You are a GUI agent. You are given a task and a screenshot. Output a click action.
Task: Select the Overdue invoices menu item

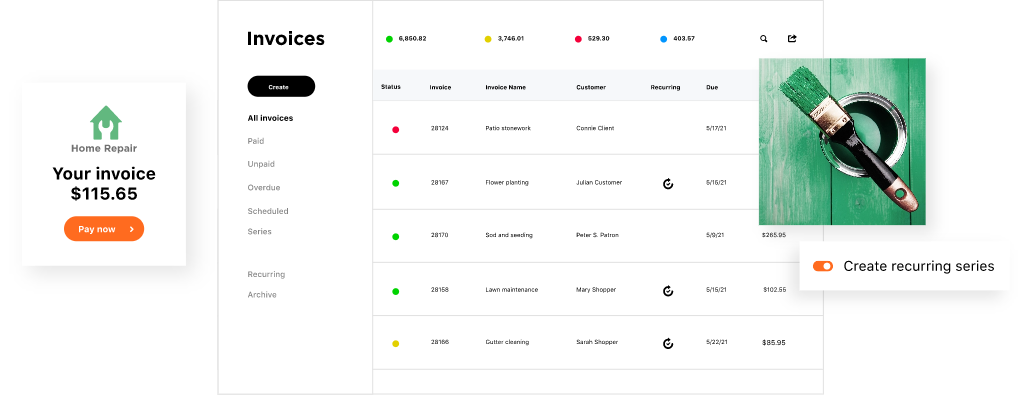pyautogui.click(x=263, y=188)
